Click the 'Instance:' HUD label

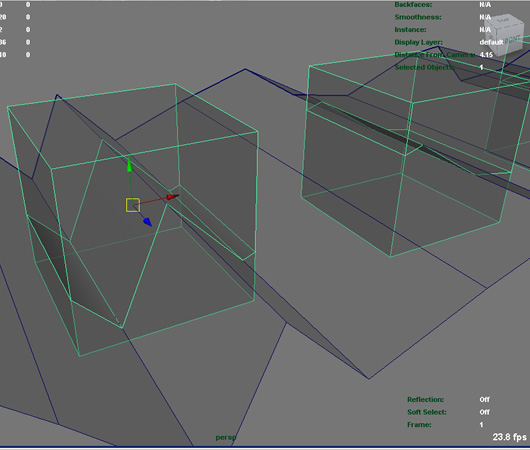(x=410, y=29)
